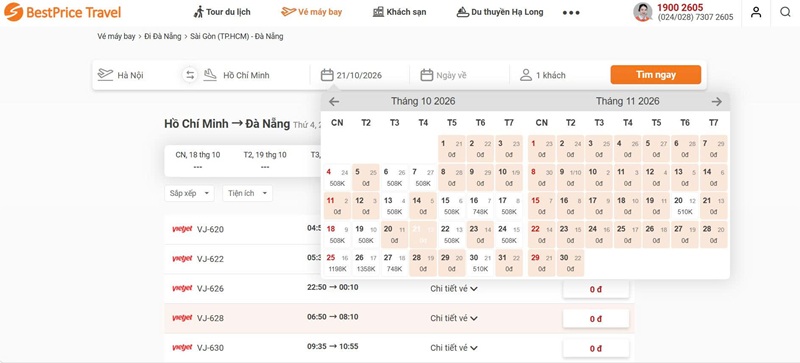Expand Chi tiết vé for VJ-626
Viewport: 800px width, 363px height.
454,288
